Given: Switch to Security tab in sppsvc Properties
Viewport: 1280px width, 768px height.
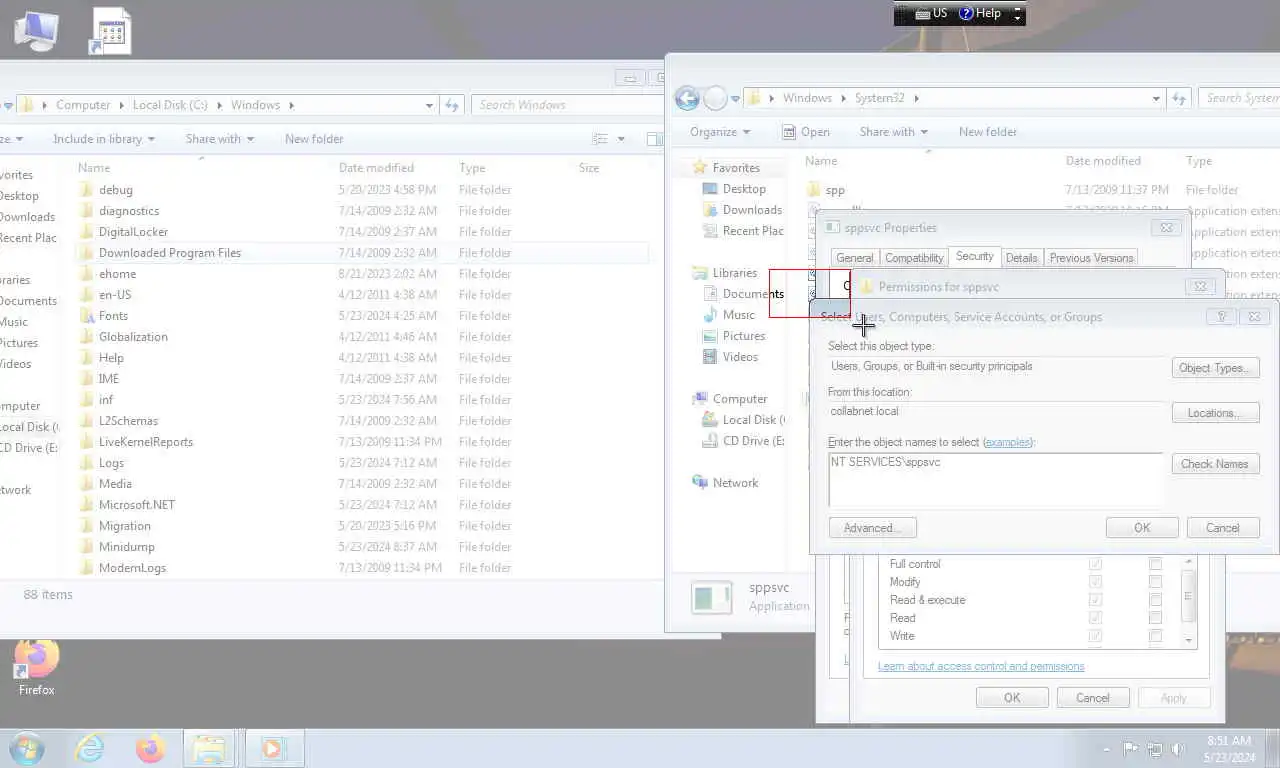Looking at the screenshot, I should pos(974,257).
